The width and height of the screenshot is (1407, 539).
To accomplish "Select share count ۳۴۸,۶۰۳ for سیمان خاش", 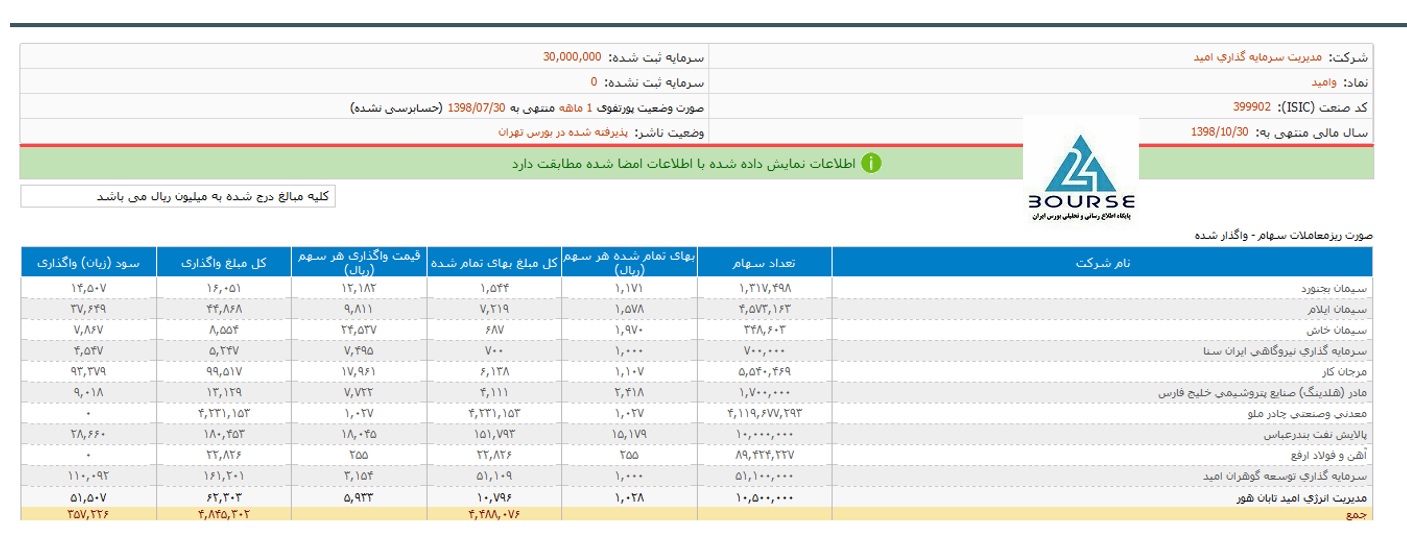I will 764,330.
